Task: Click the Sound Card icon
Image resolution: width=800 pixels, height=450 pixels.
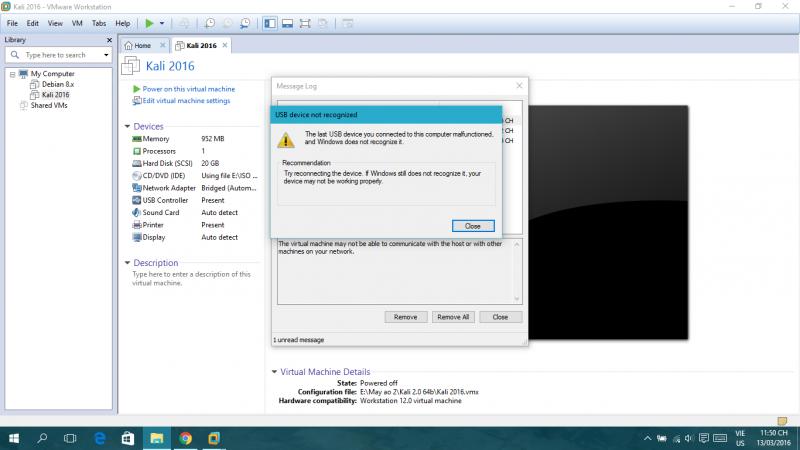Action: 137,212
